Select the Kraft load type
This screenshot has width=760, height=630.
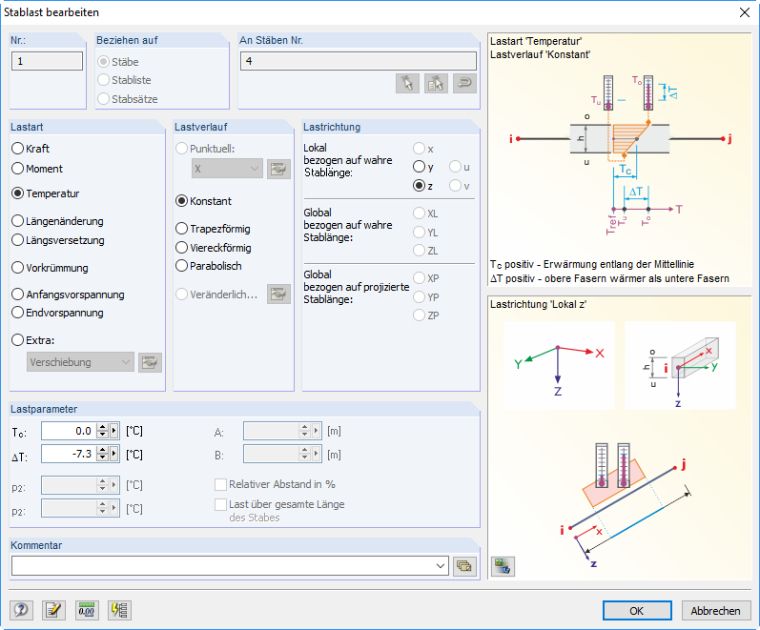click(31, 148)
